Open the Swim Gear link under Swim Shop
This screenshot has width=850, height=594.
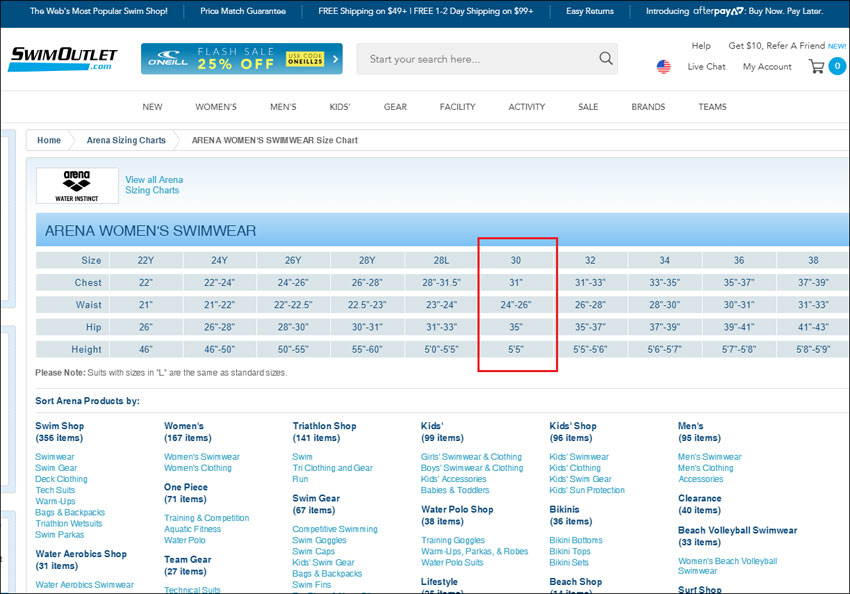[56, 468]
